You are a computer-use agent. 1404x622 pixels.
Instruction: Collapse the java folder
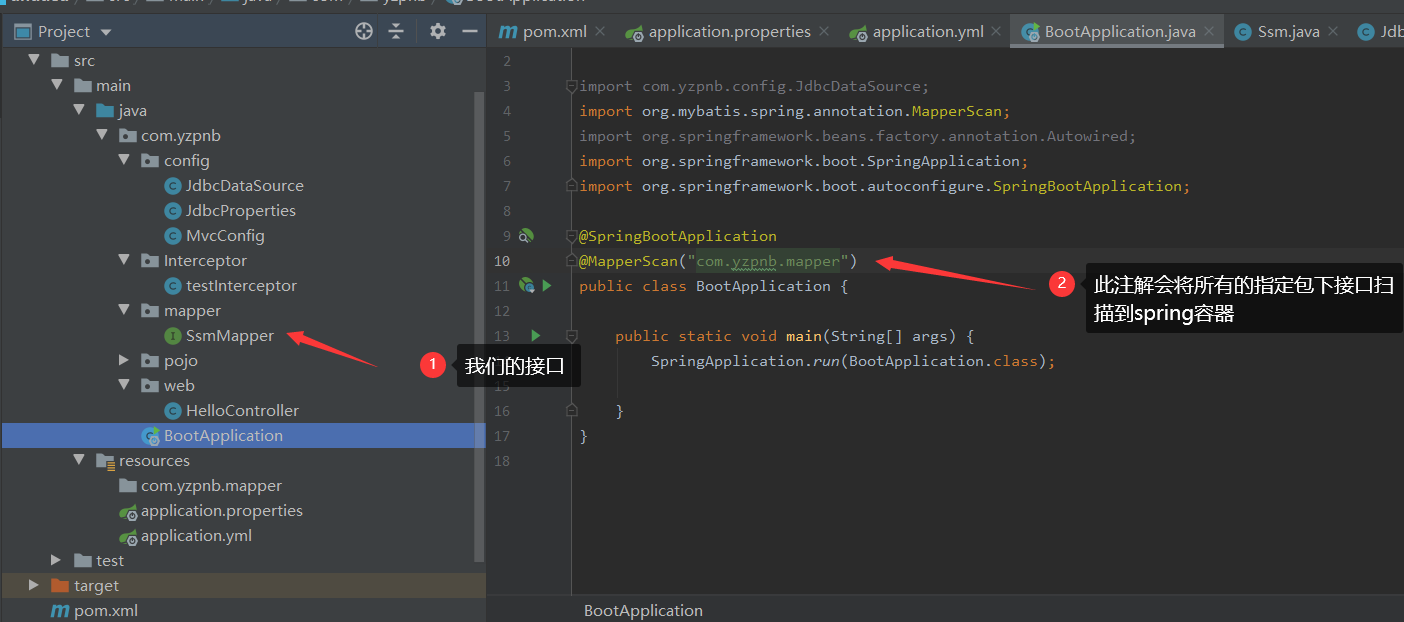coord(79,110)
